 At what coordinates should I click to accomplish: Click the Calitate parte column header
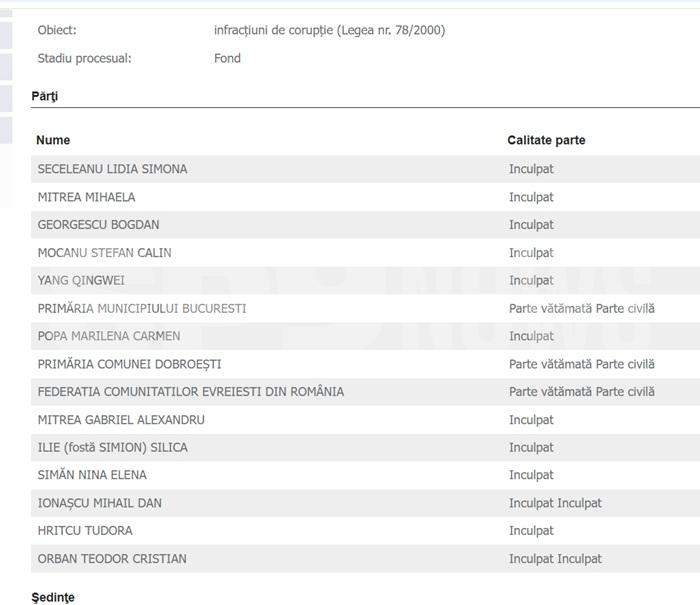pyautogui.click(x=546, y=140)
